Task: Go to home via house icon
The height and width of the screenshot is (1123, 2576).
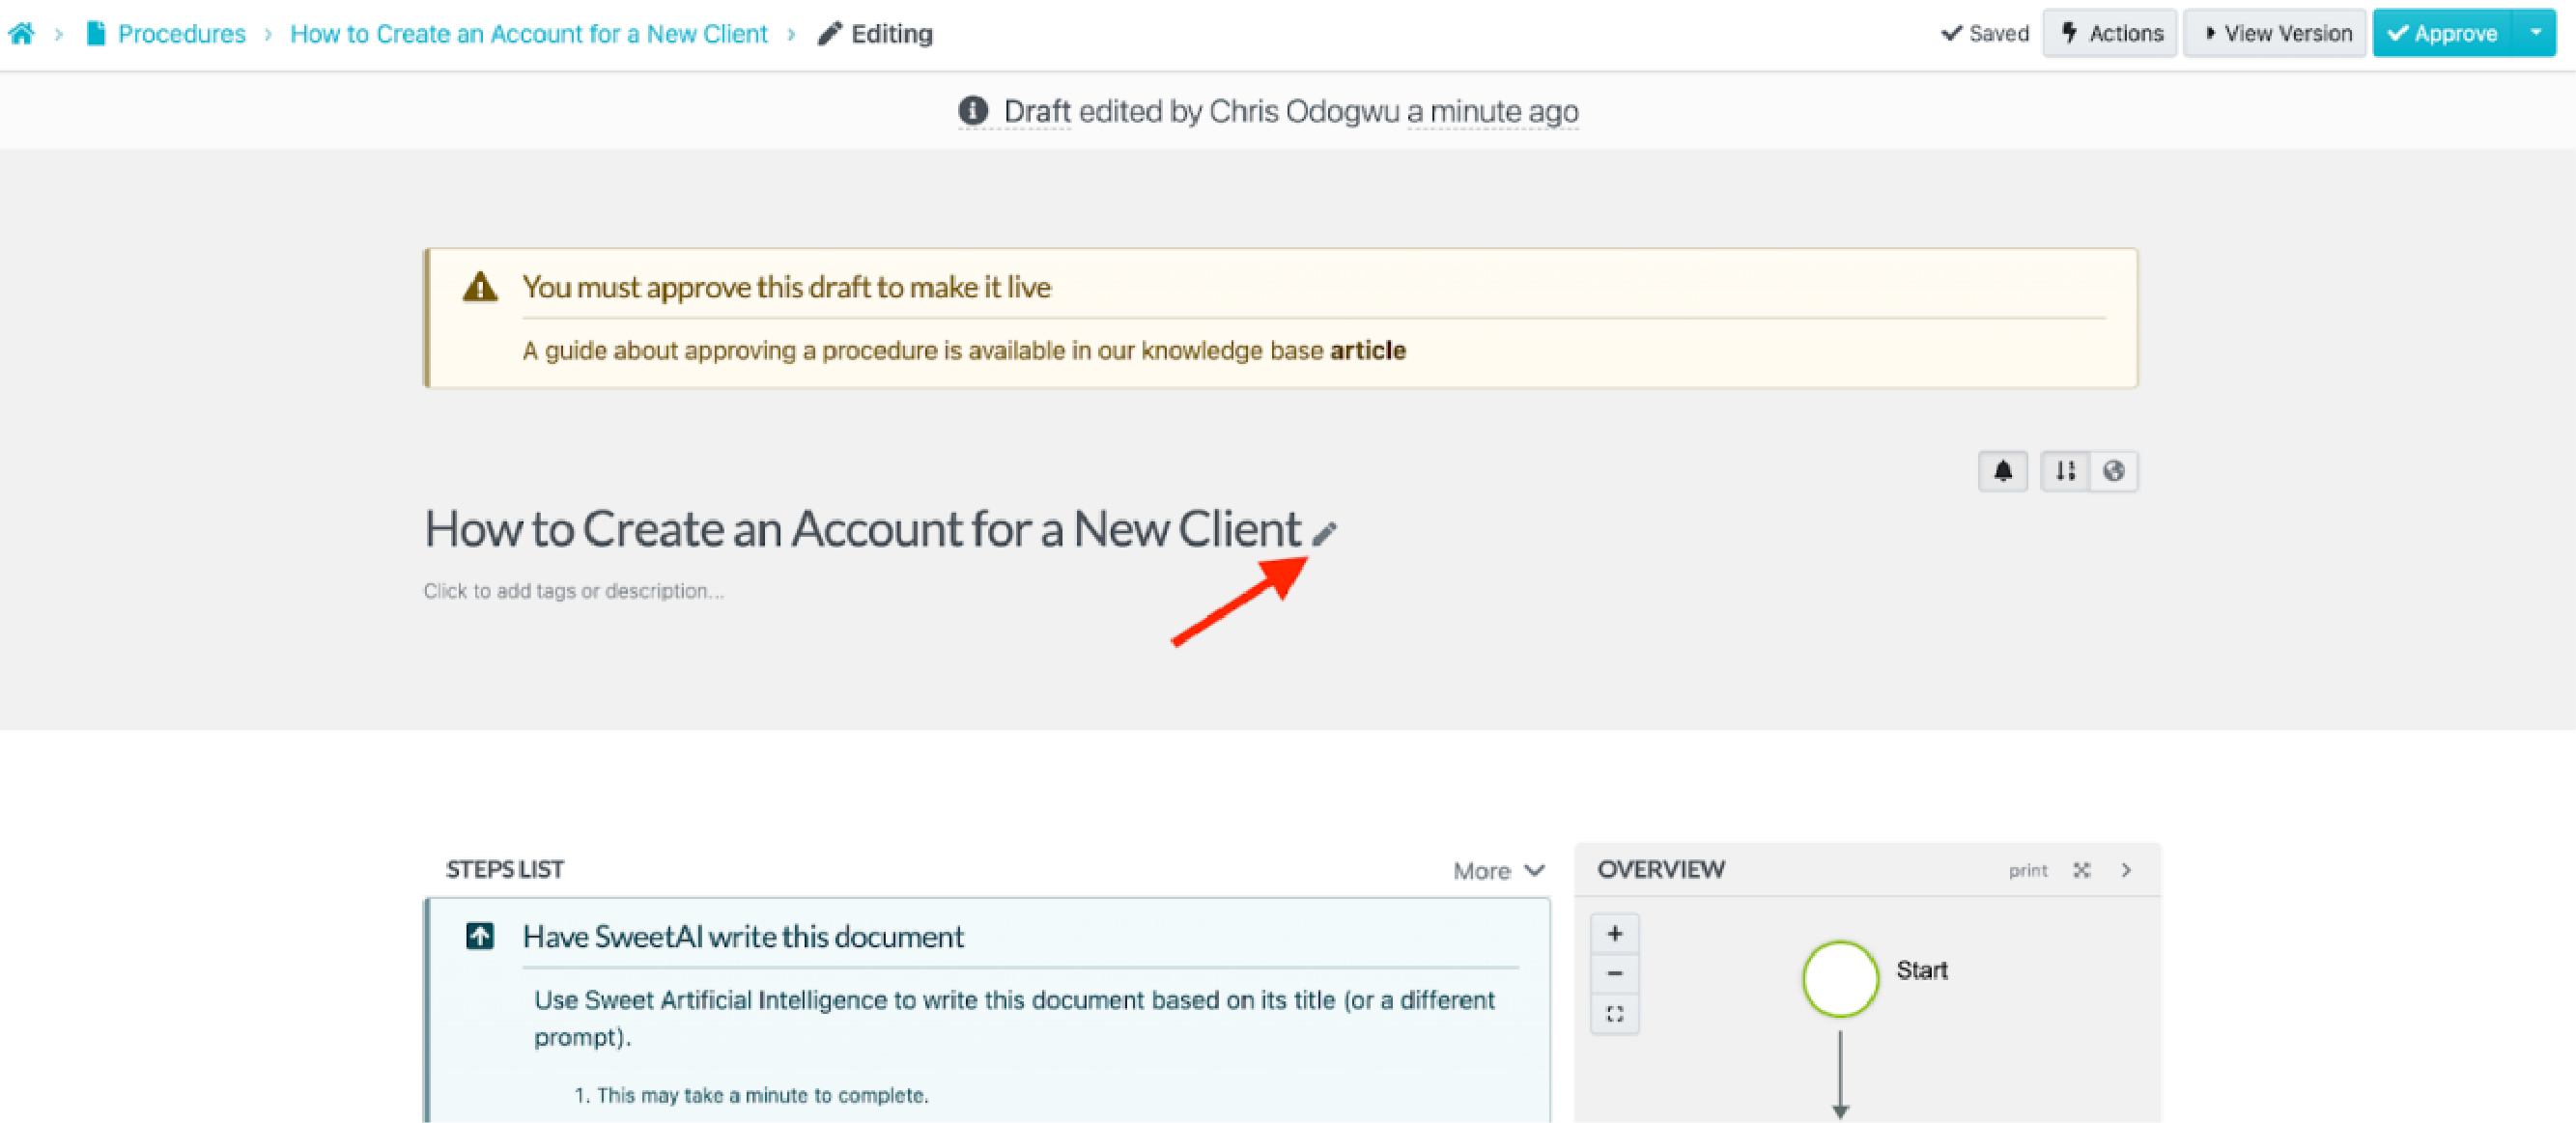Action: (21, 34)
